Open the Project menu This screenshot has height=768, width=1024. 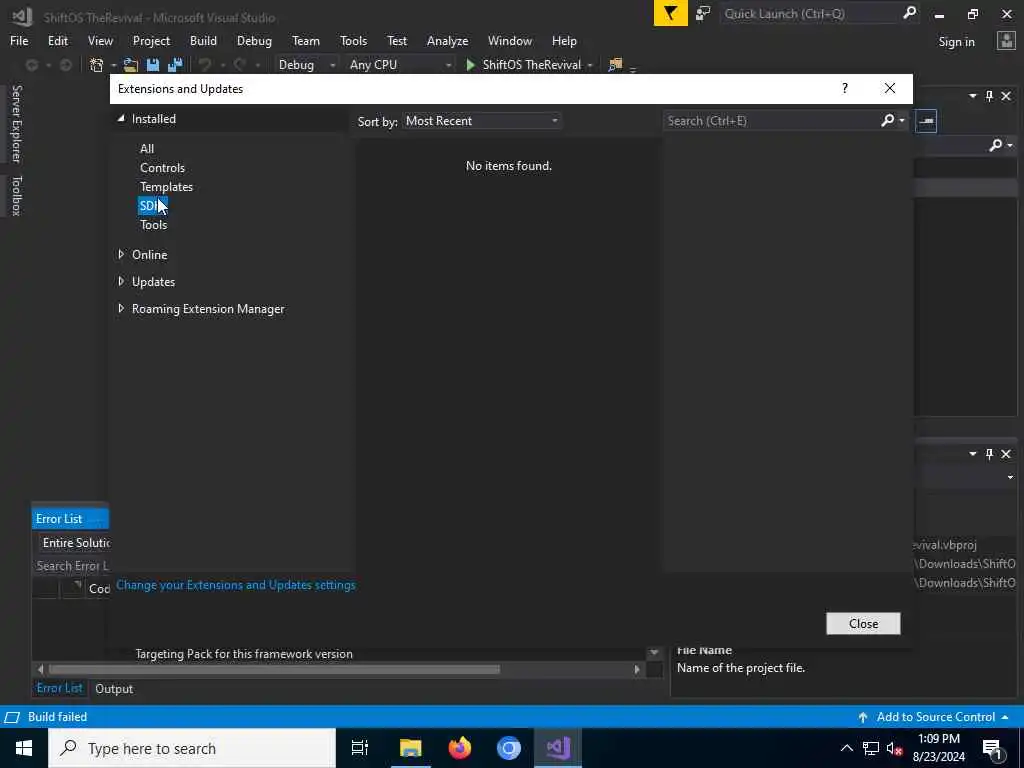(151, 40)
